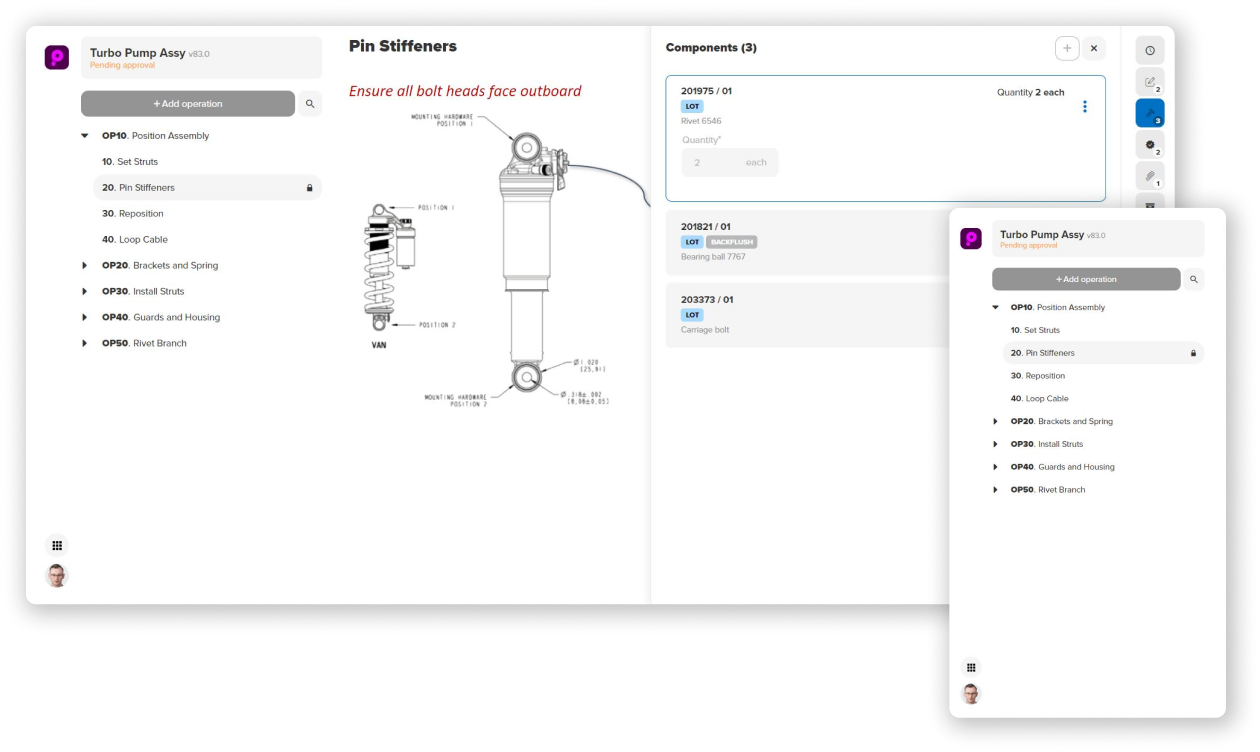The image size is (1260, 752).
Task: Collapse OP10 Position Assembly in front panel
Action: tap(995, 308)
